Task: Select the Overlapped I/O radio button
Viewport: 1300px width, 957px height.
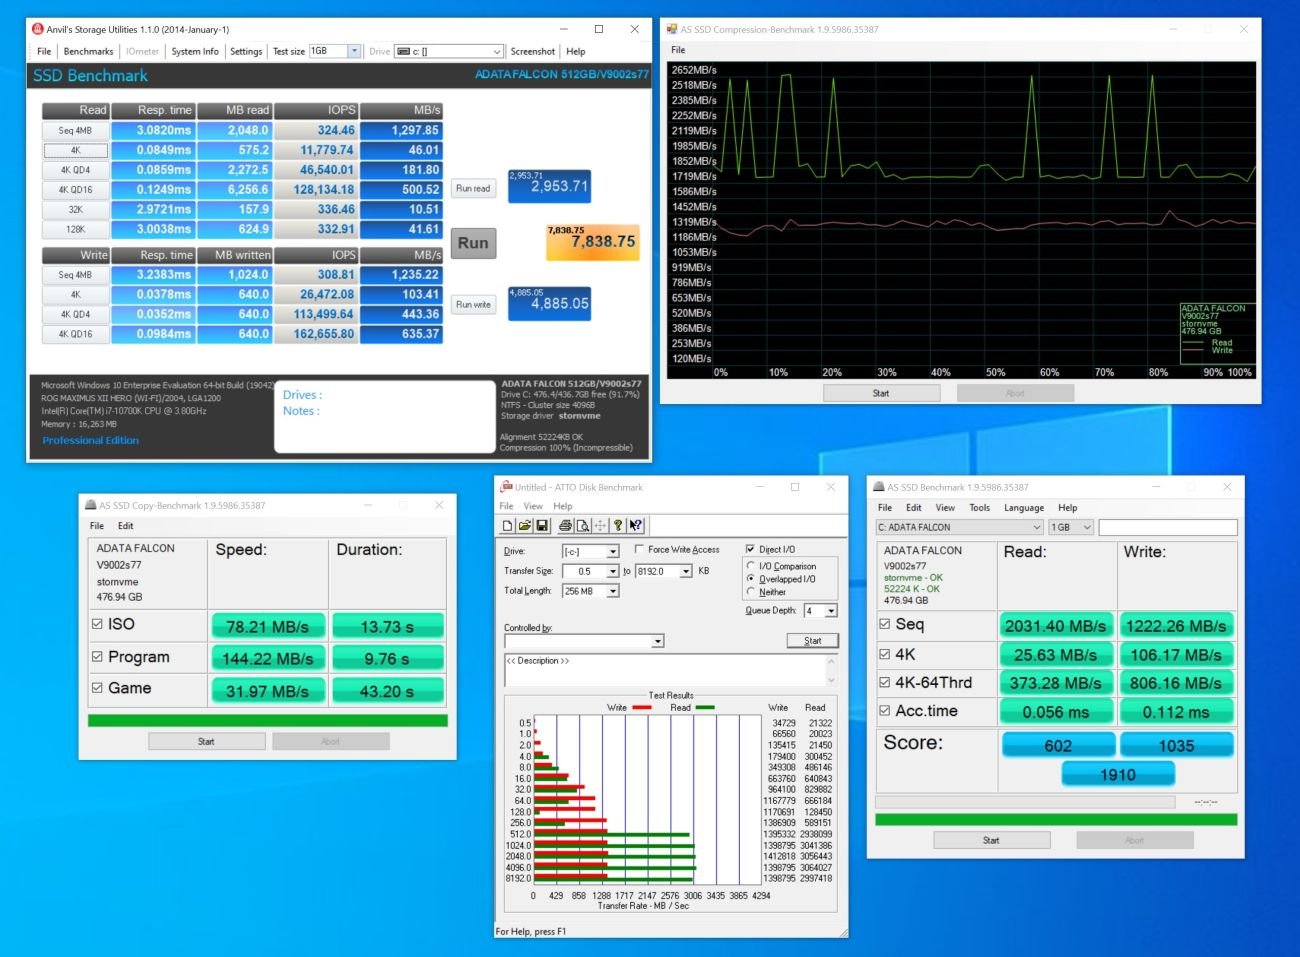Action: (x=750, y=579)
